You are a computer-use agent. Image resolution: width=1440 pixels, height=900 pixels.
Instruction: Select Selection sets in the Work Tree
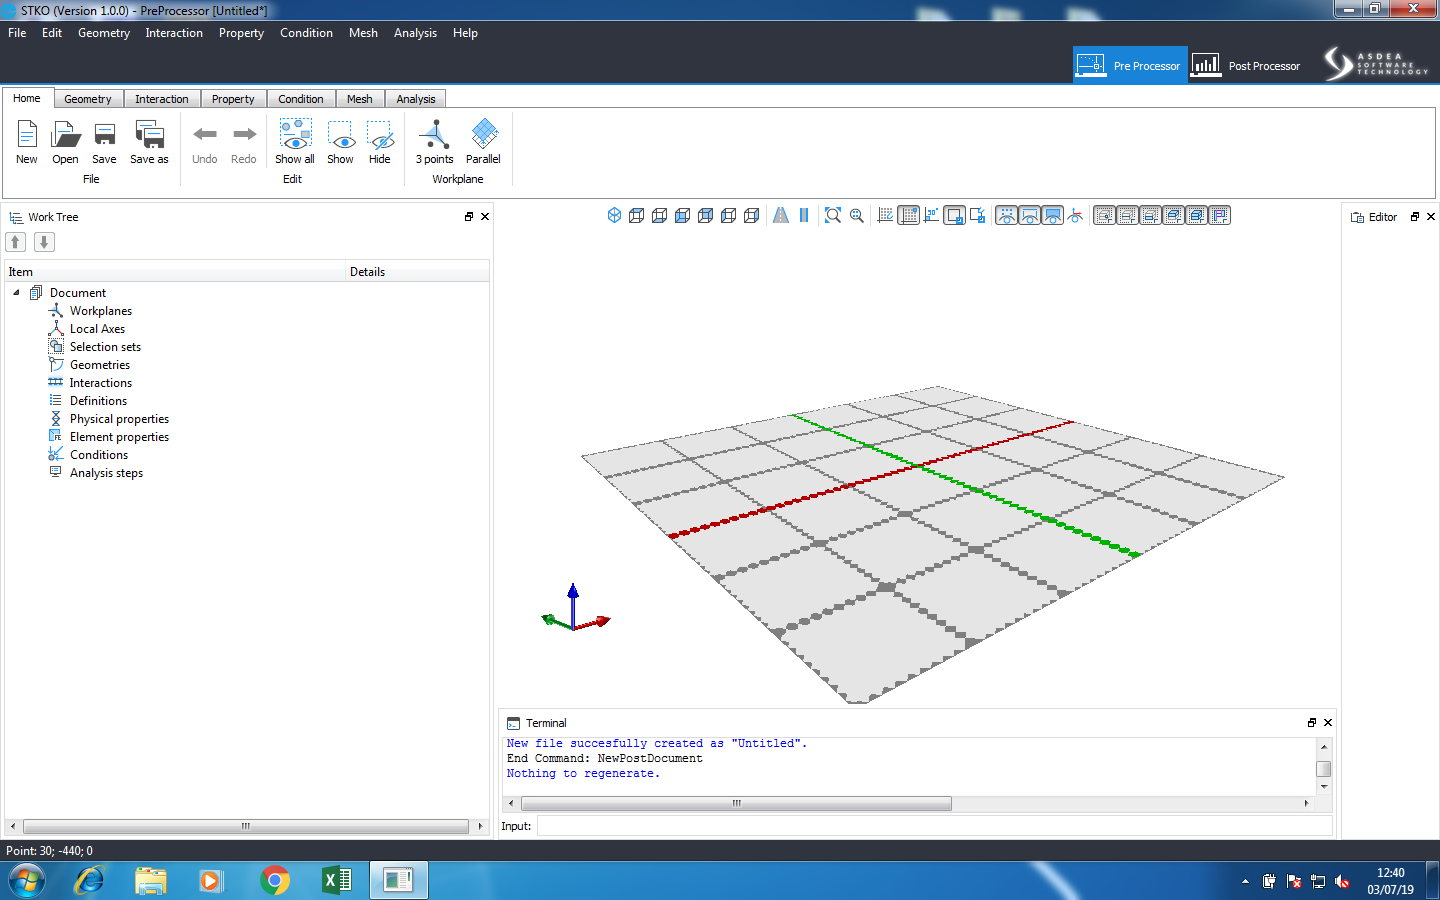[105, 347]
